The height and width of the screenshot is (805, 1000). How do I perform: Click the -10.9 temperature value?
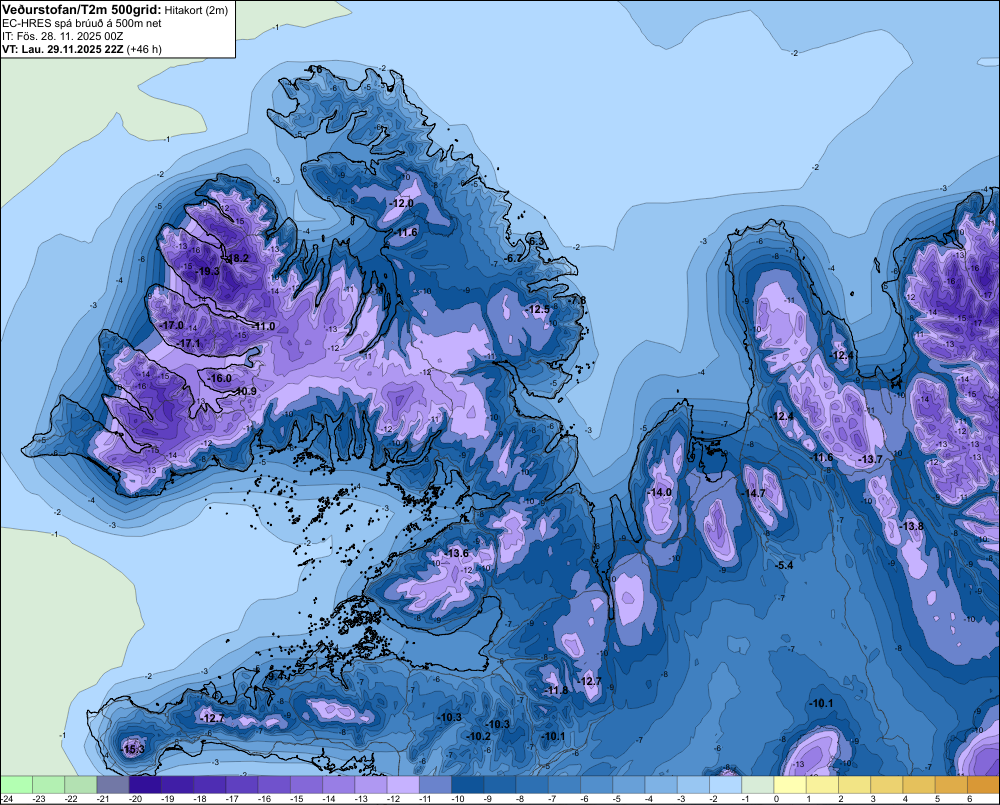(245, 391)
